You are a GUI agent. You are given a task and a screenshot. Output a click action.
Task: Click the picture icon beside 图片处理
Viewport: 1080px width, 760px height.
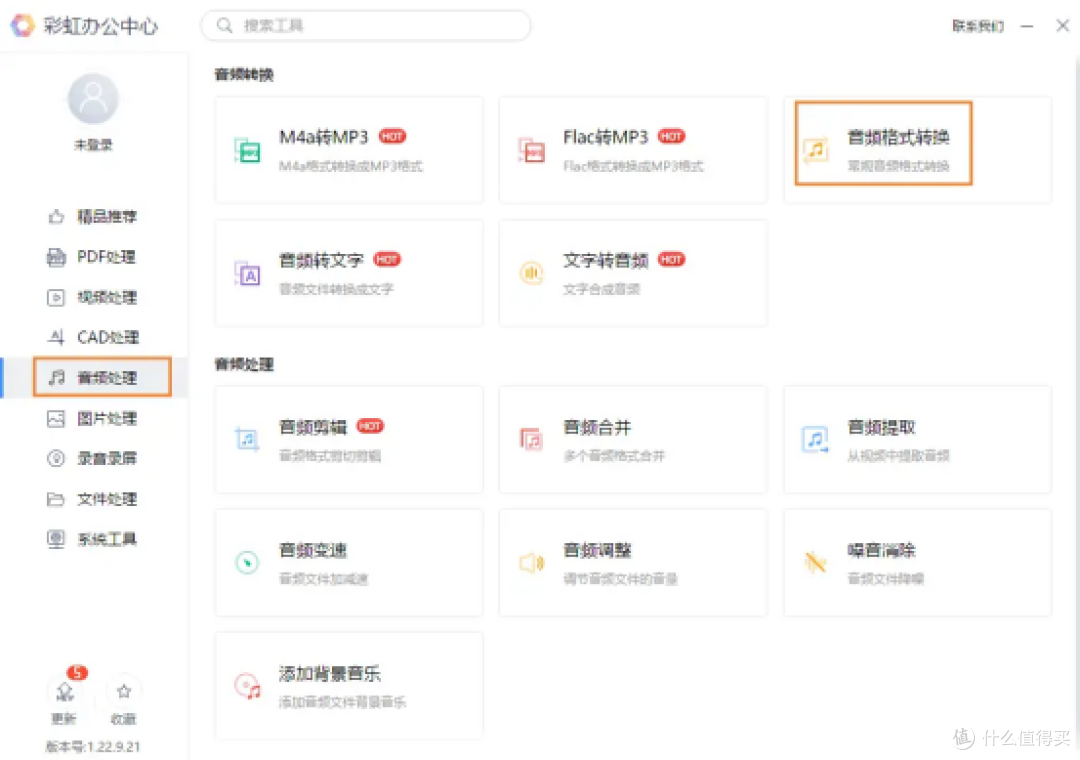tap(56, 418)
